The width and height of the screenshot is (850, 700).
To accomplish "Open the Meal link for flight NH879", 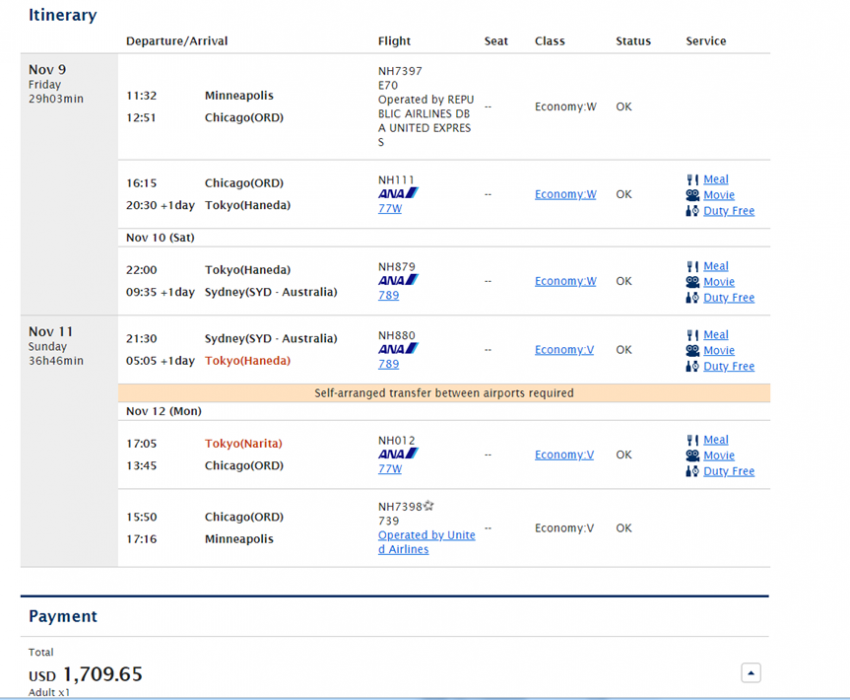I will tap(716, 266).
